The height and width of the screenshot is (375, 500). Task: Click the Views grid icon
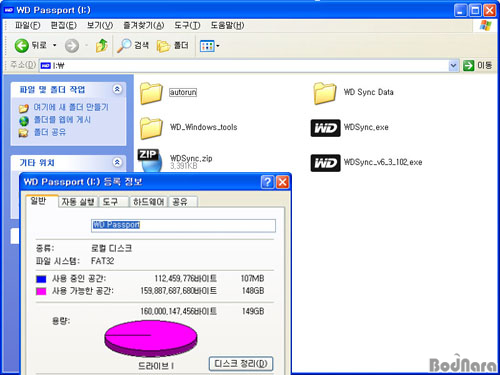pyautogui.click(x=207, y=46)
